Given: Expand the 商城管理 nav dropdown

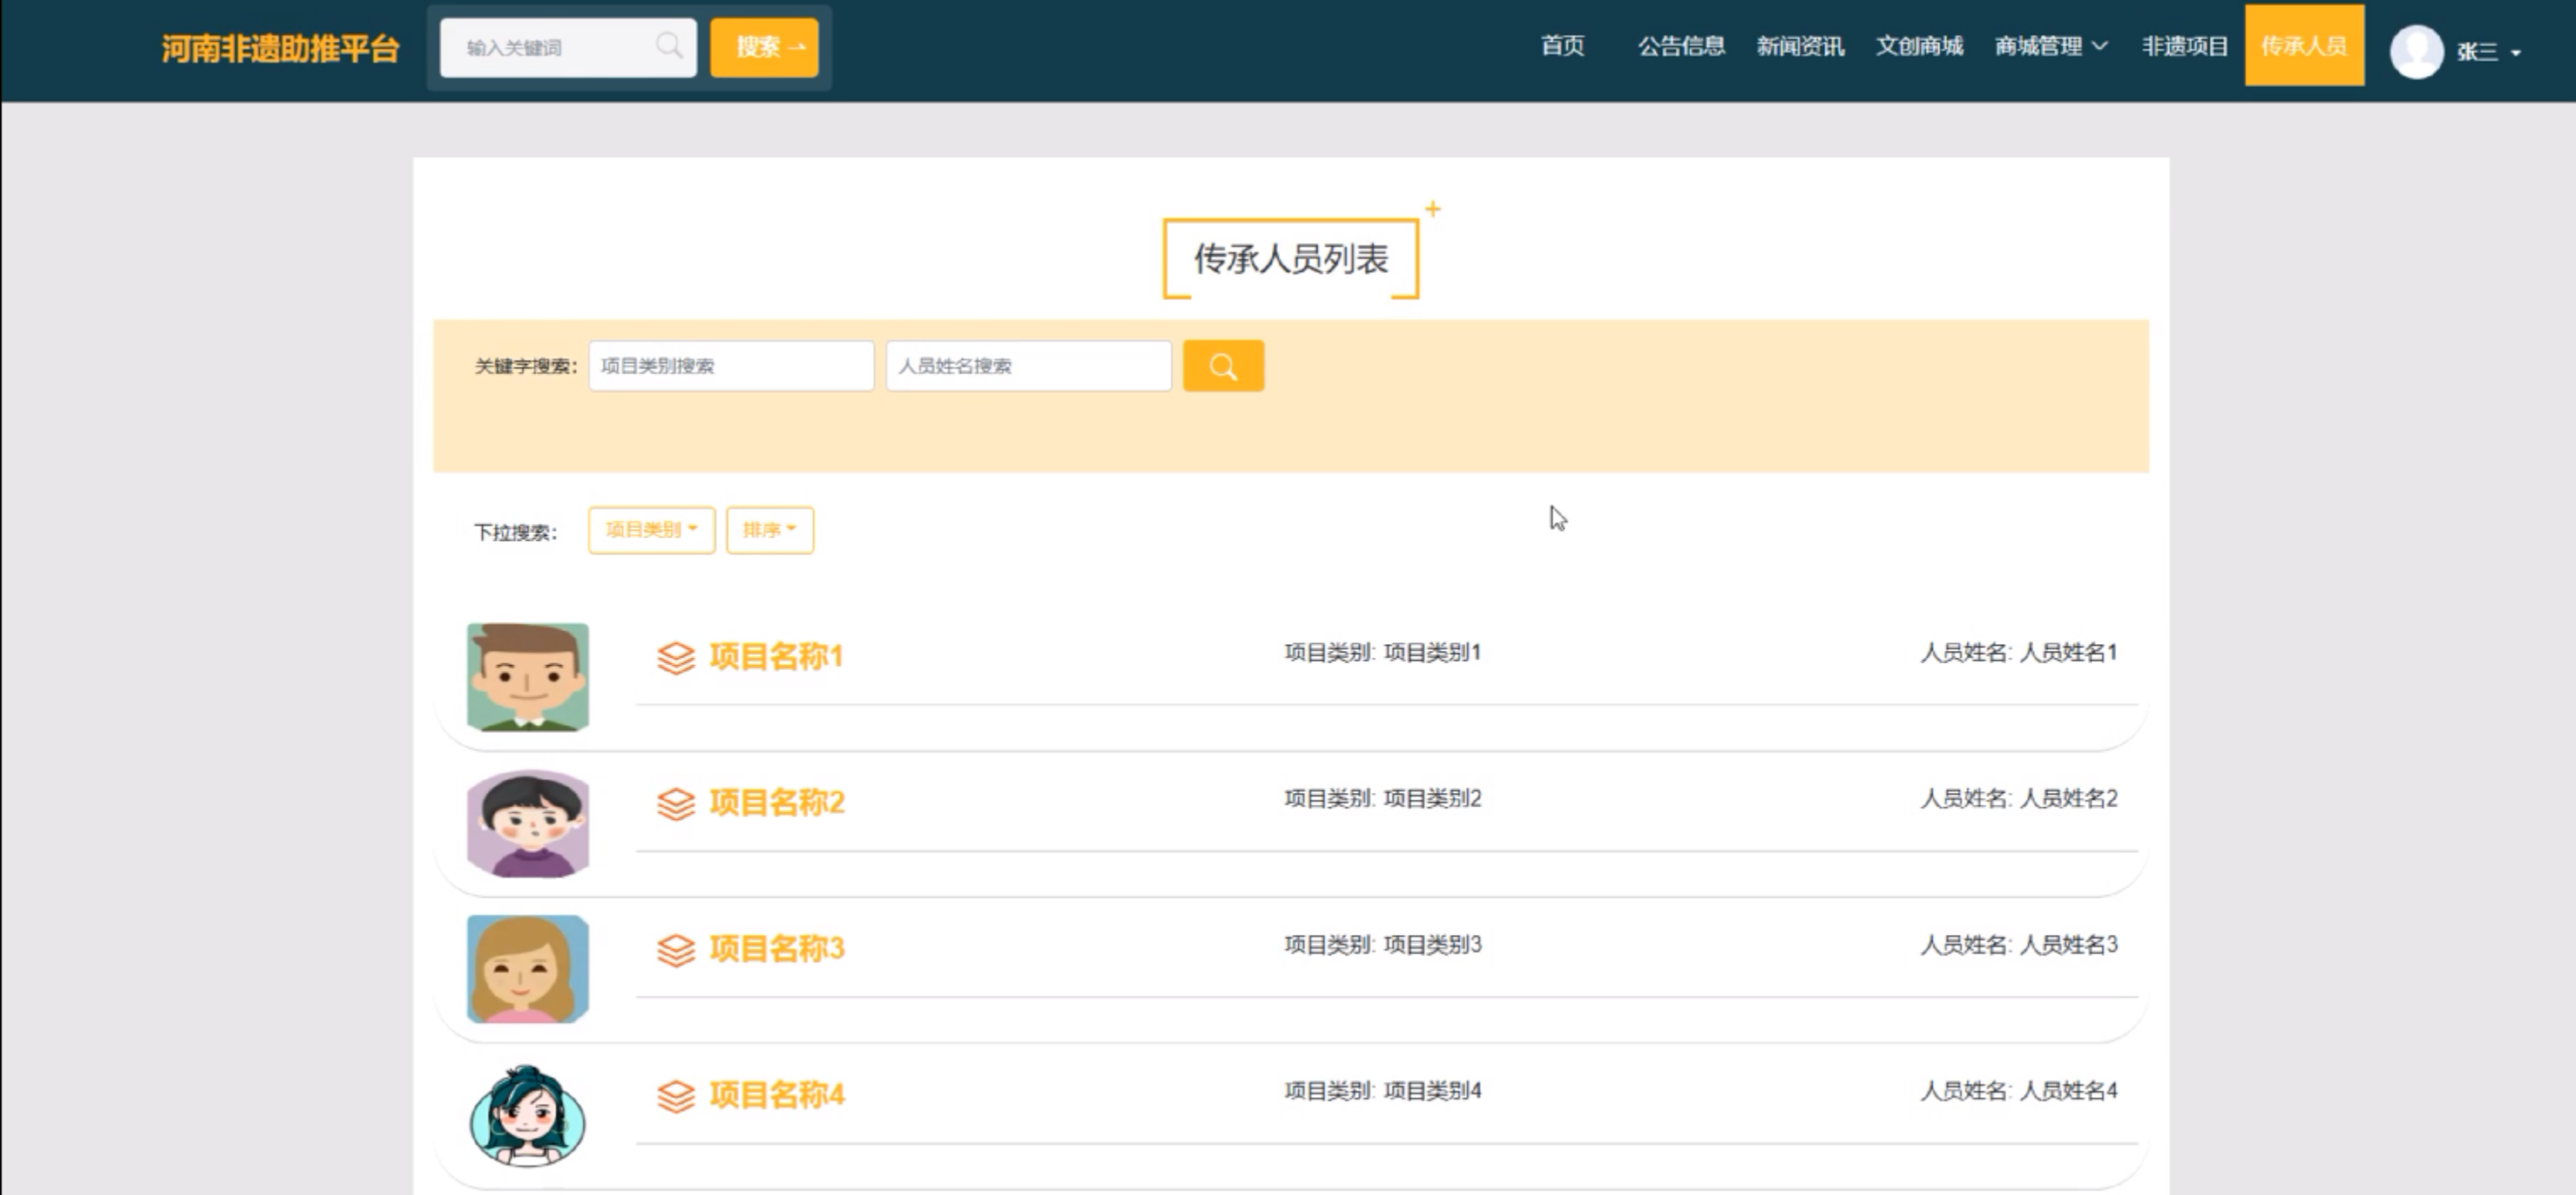Looking at the screenshot, I should coord(2050,46).
